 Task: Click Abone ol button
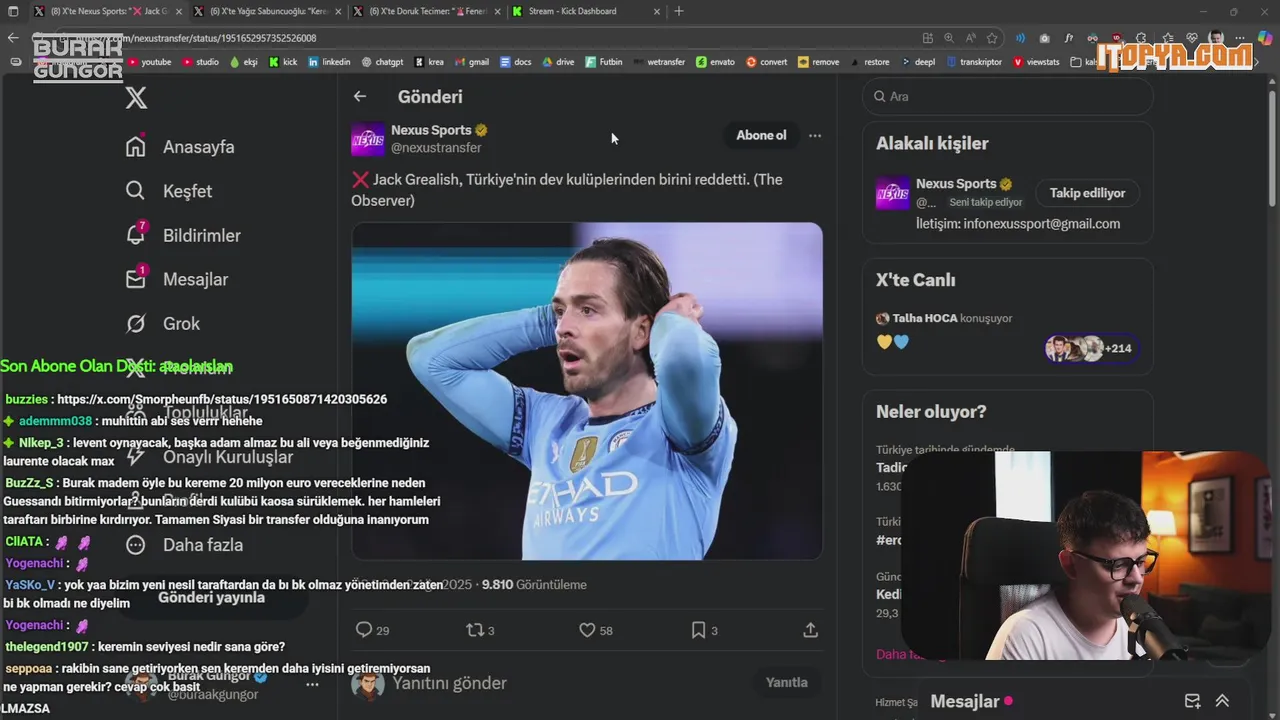(x=761, y=136)
